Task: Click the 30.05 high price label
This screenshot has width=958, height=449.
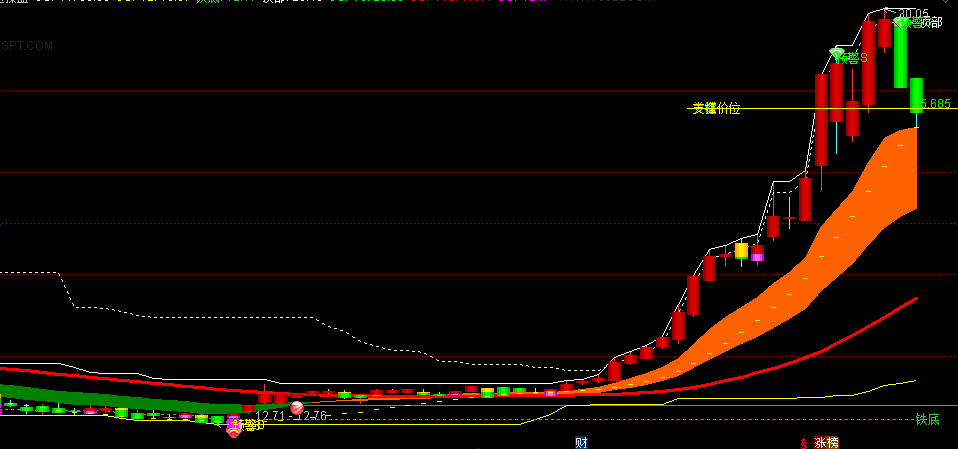Action: point(915,13)
